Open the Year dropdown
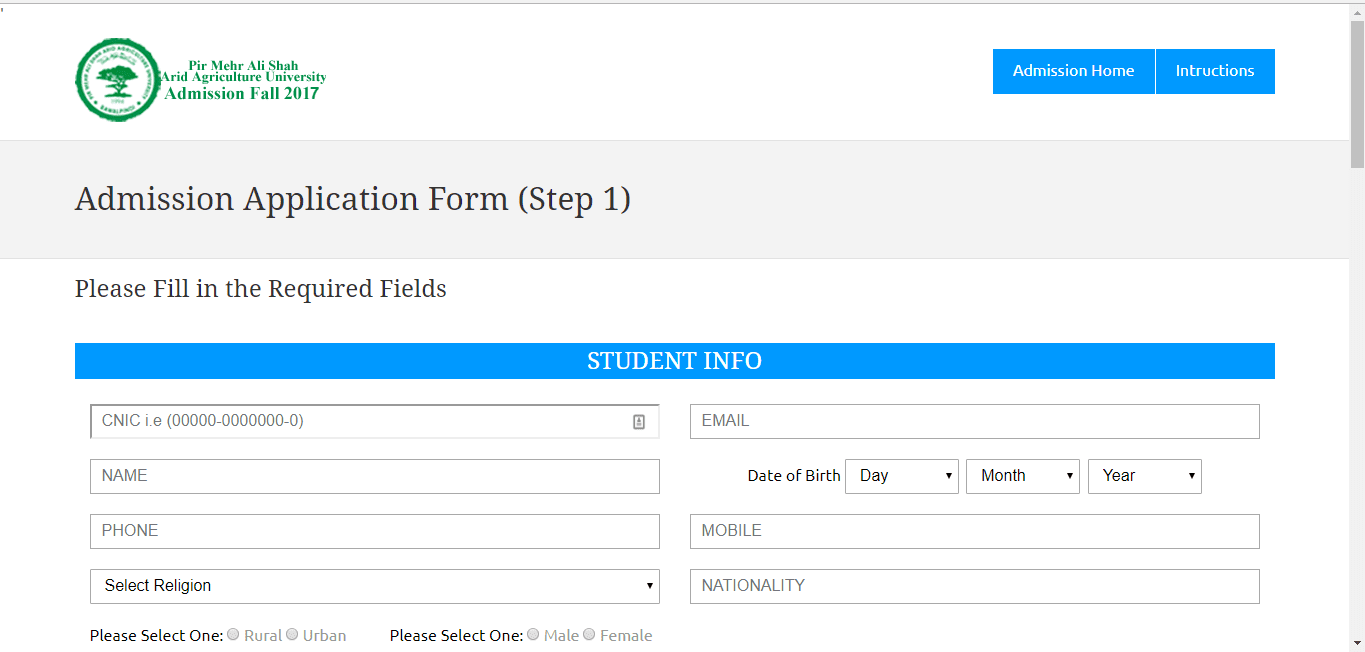 click(1144, 476)
